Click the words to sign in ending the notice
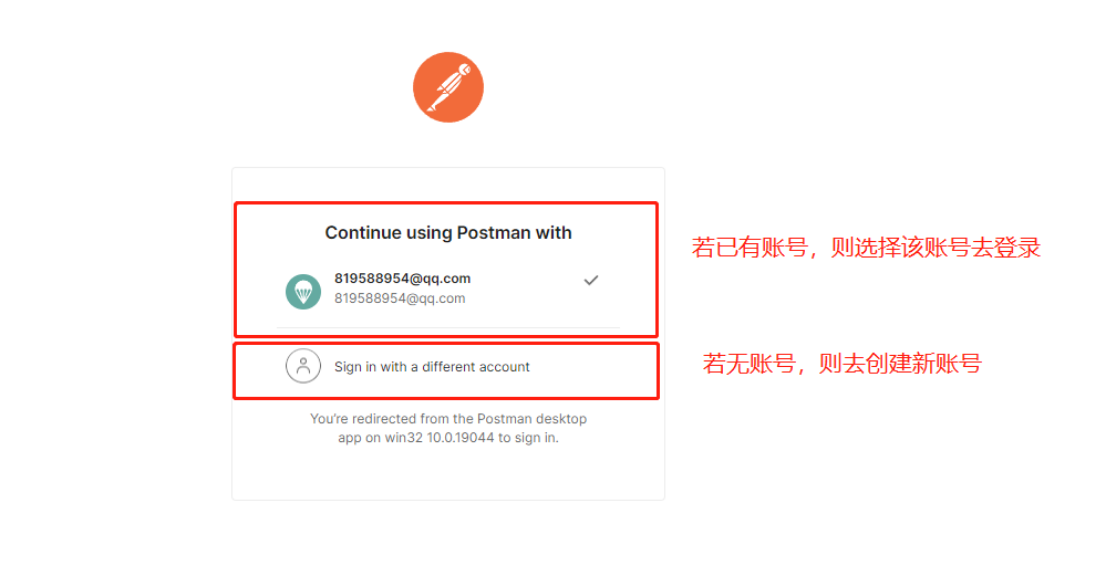 tap(528, 438)
